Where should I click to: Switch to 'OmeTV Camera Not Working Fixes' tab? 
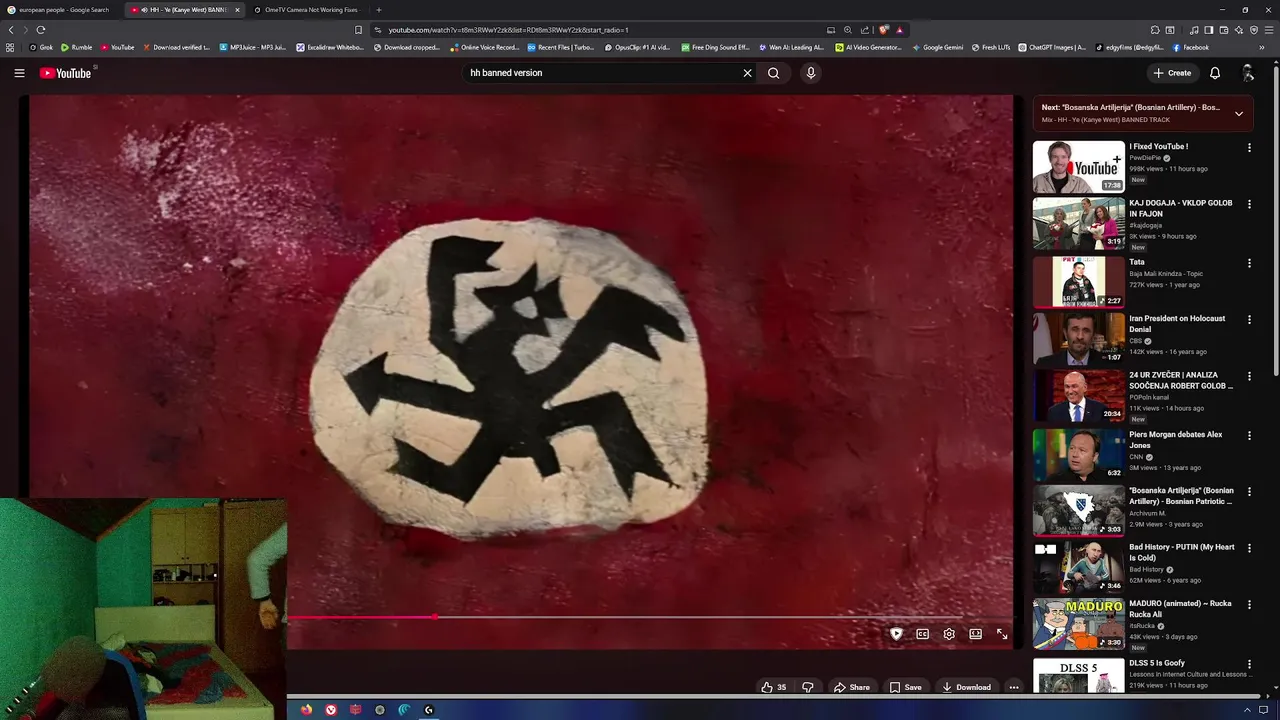(305, 9)
